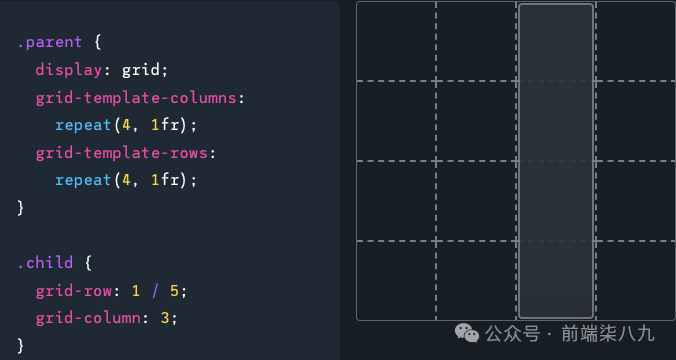Click the top-left cell of the grid preview
Viewport: 676px width, 360px height.
(396, 41)
